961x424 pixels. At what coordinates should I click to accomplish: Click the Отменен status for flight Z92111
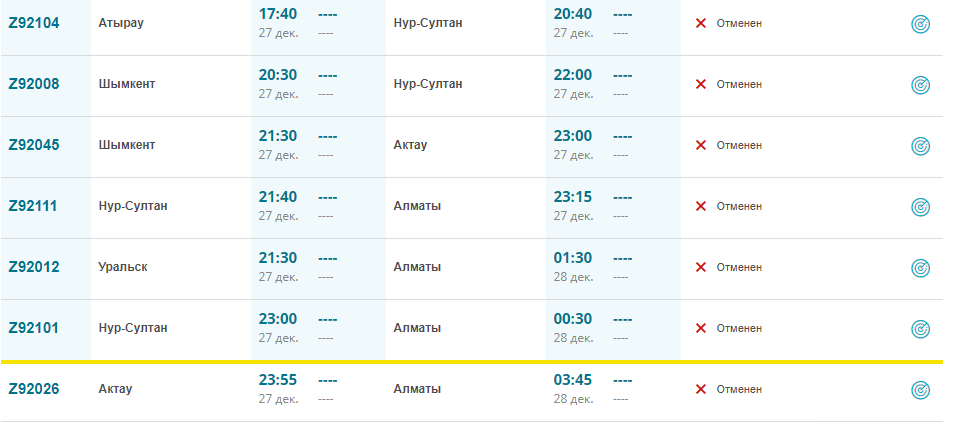click(739, 206)
